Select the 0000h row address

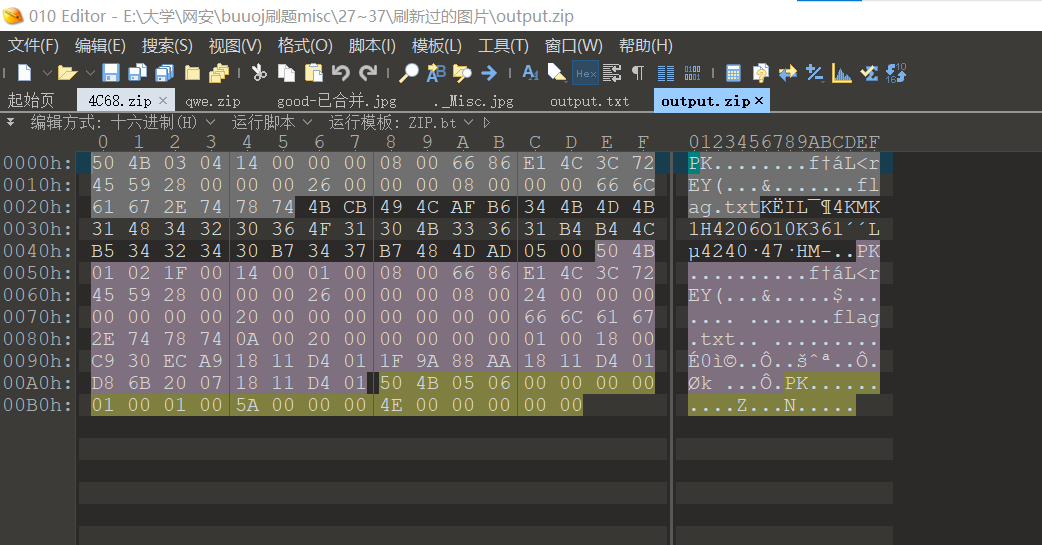point(37,163)
